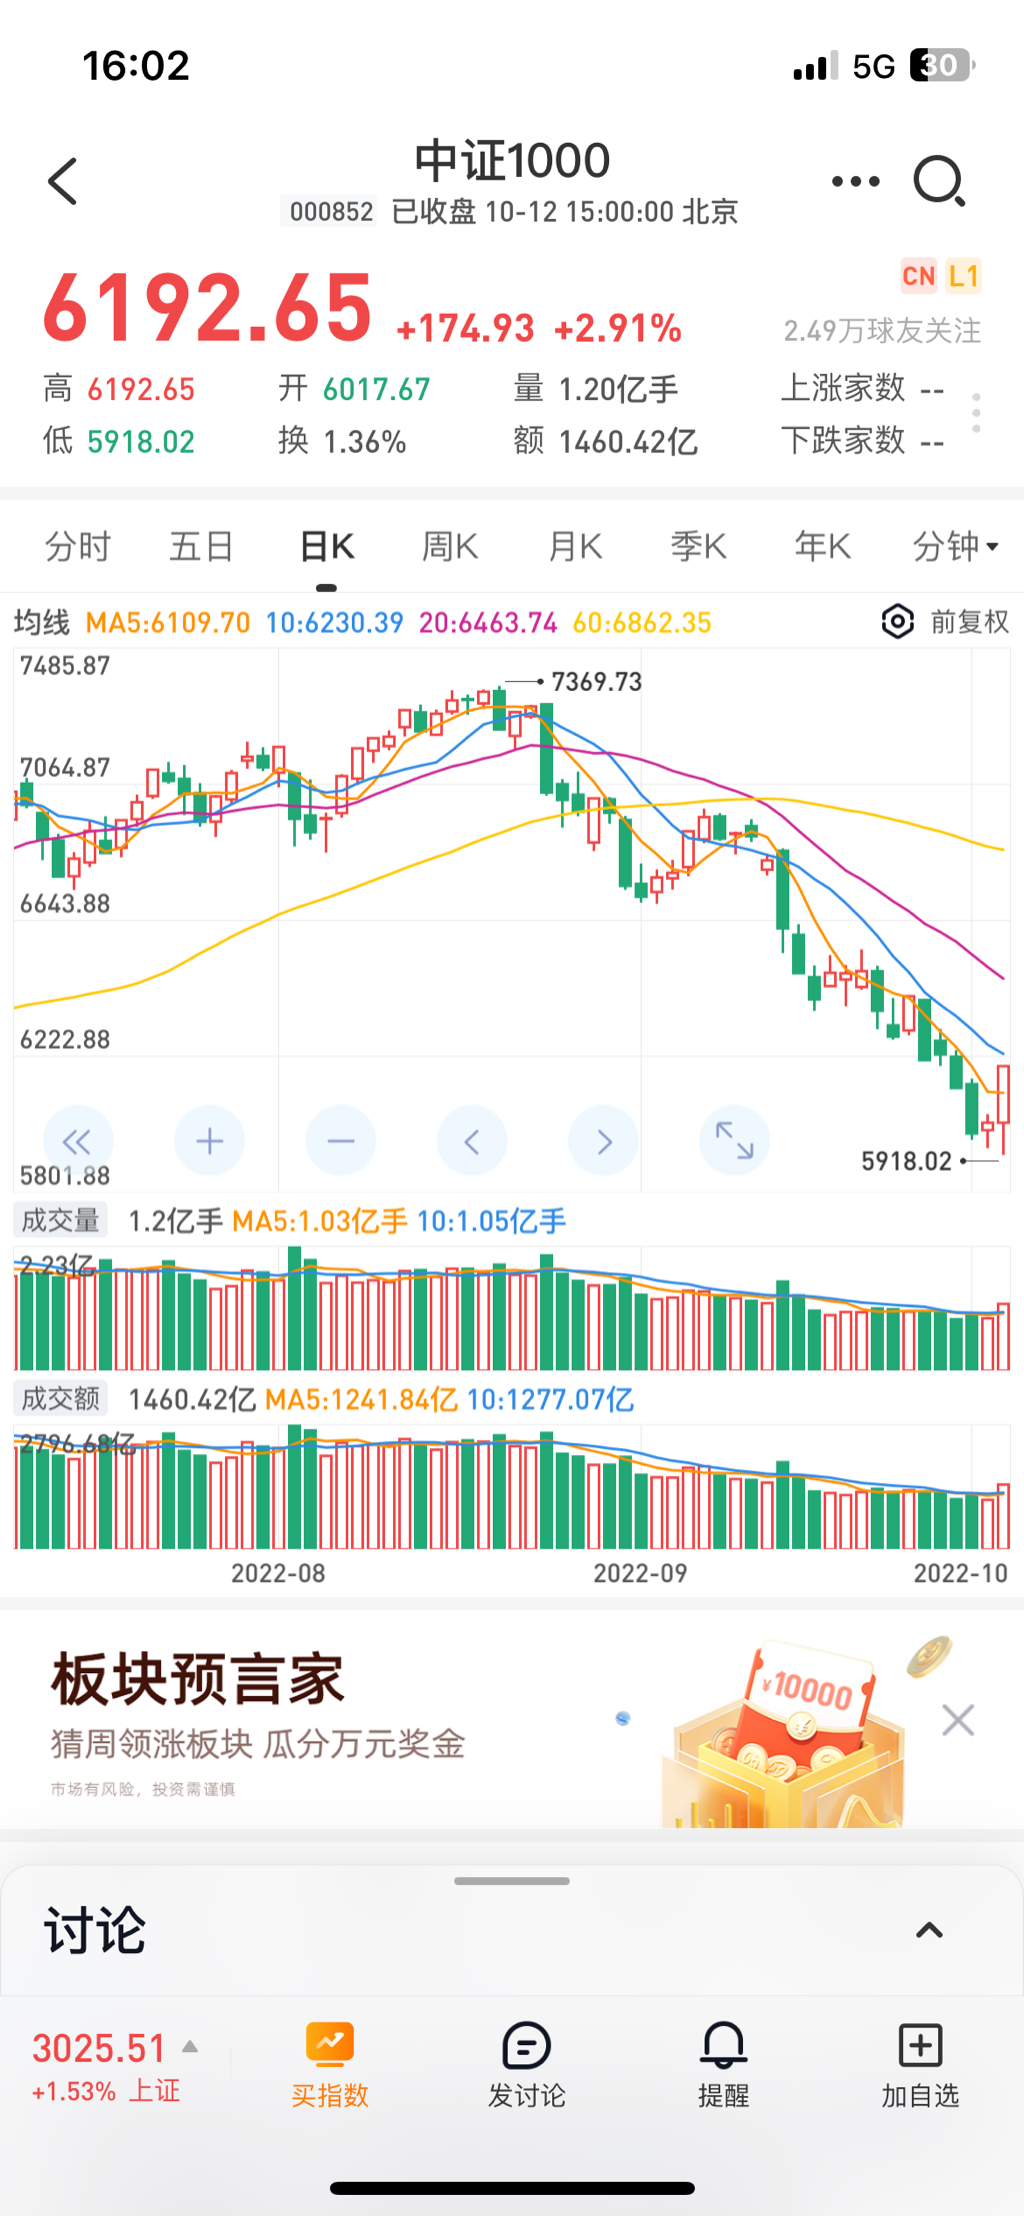Jump chart far left with double-arrow button
Viewport: 1024px width, 2217px height.
(x=77, y=1141)
